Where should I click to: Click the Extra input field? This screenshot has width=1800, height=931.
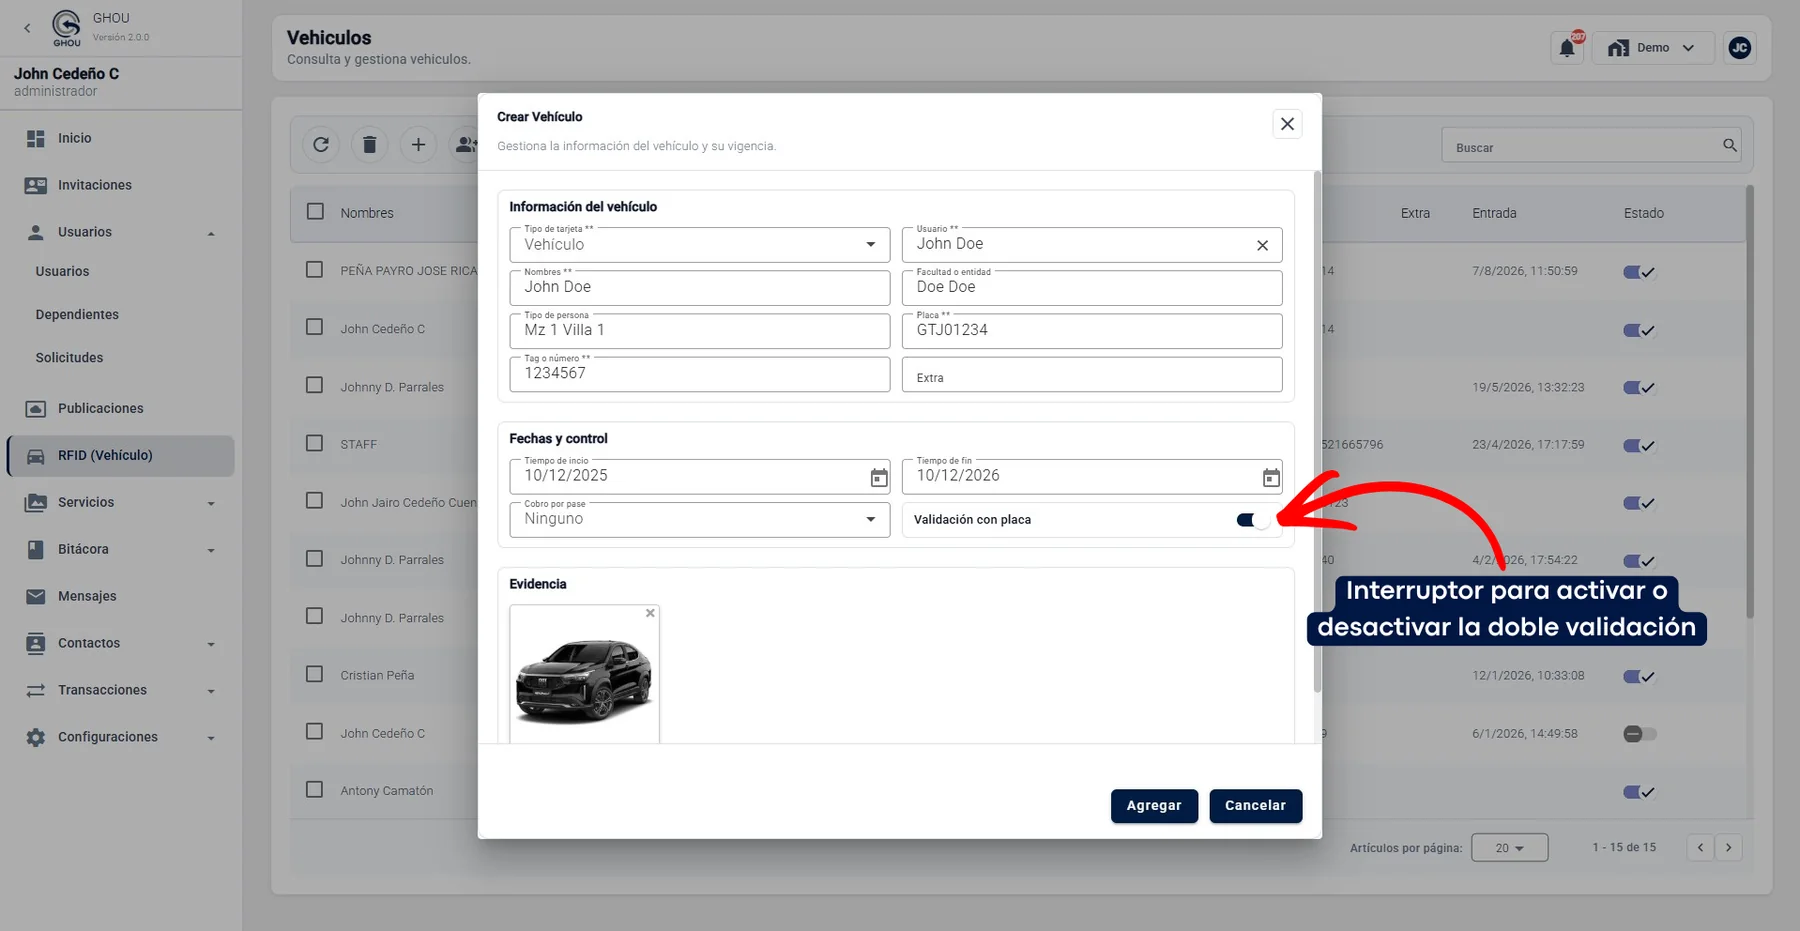pyautogui.click(x=1091, y=375)
